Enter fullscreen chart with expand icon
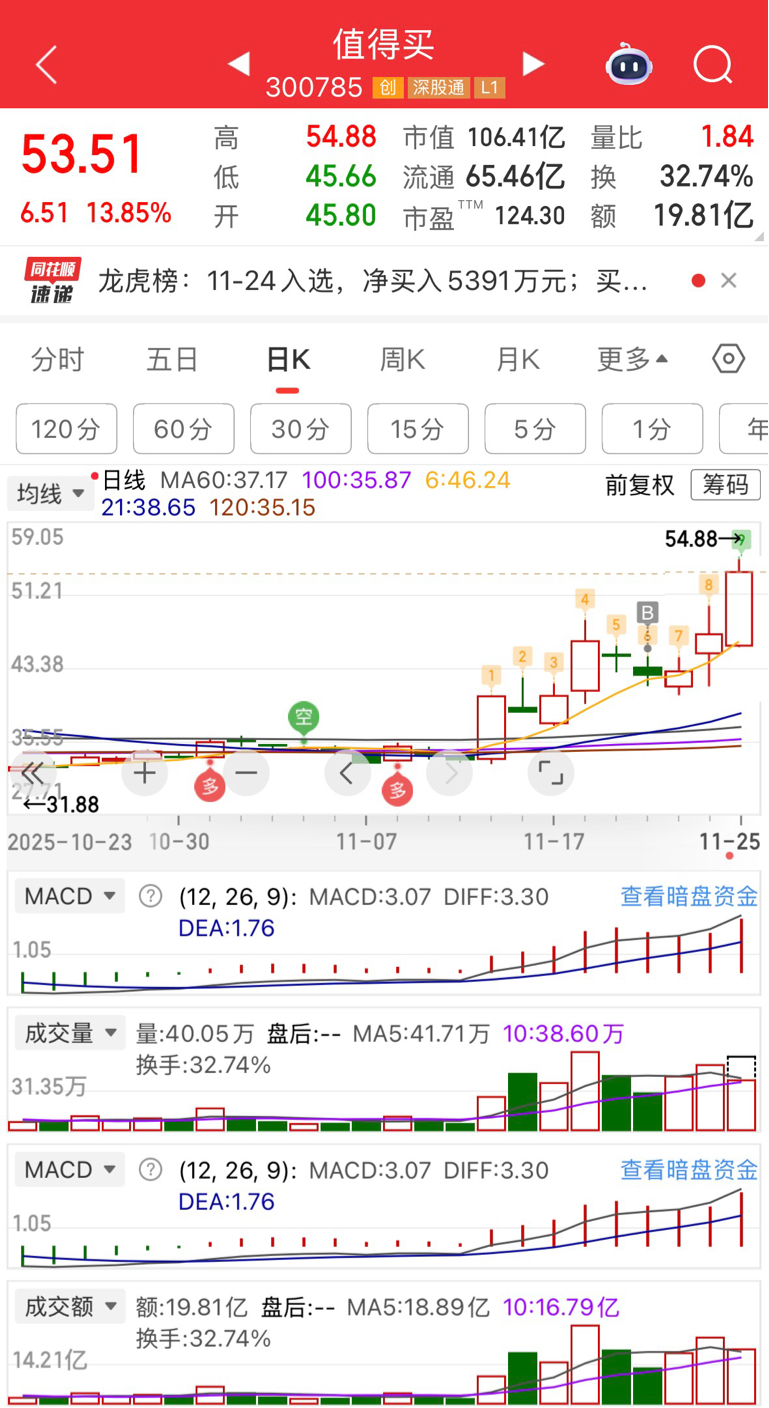The height and width of the screenshot is (1408, 769). pyautogui.click(x=551, y=772)
